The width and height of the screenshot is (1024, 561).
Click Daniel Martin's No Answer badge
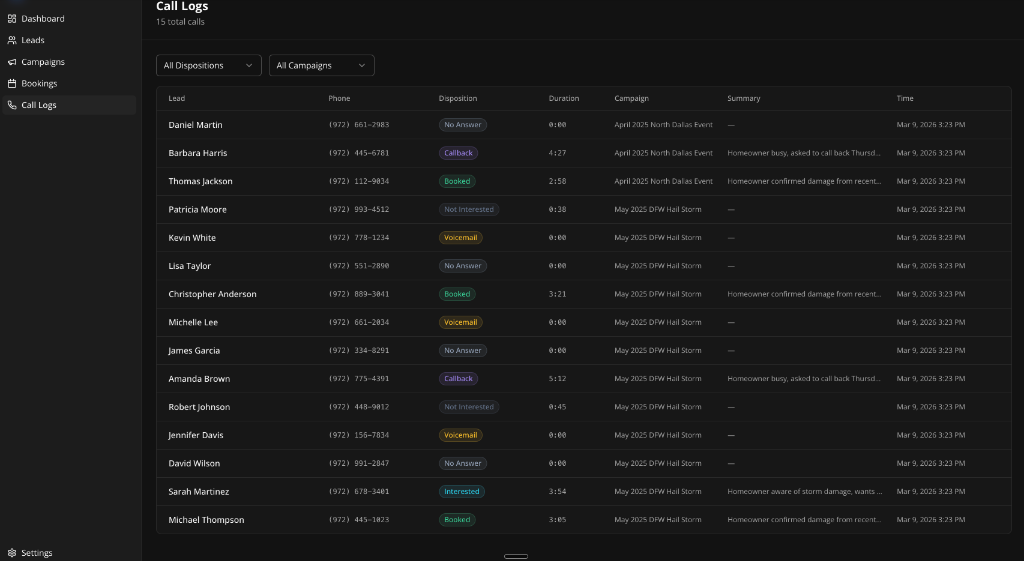(x=463, y=125)
